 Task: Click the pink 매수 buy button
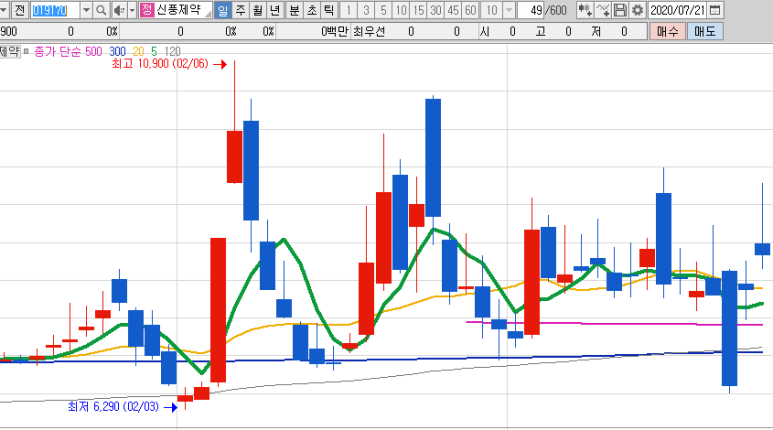668,32
